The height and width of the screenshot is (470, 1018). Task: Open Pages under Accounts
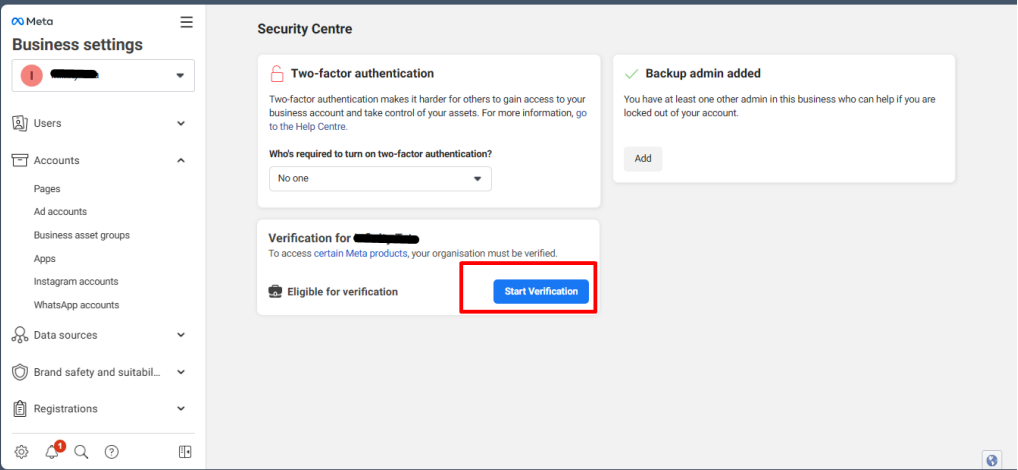47,189
